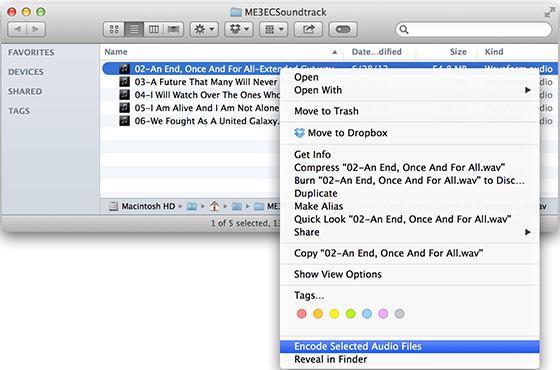Click the audio icon of the 06 track
The height and width of the screenshot is (370, 560).
pos(124,121)
